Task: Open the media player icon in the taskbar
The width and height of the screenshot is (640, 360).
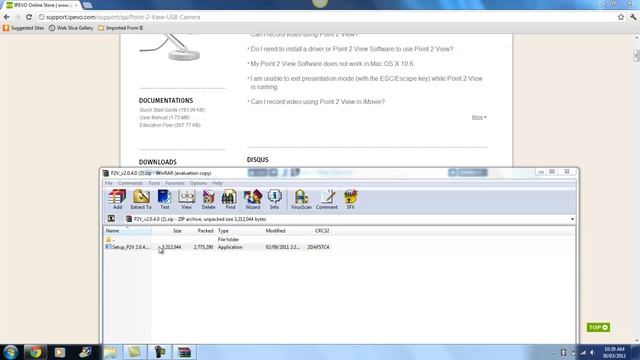Action: pos(60,352)
